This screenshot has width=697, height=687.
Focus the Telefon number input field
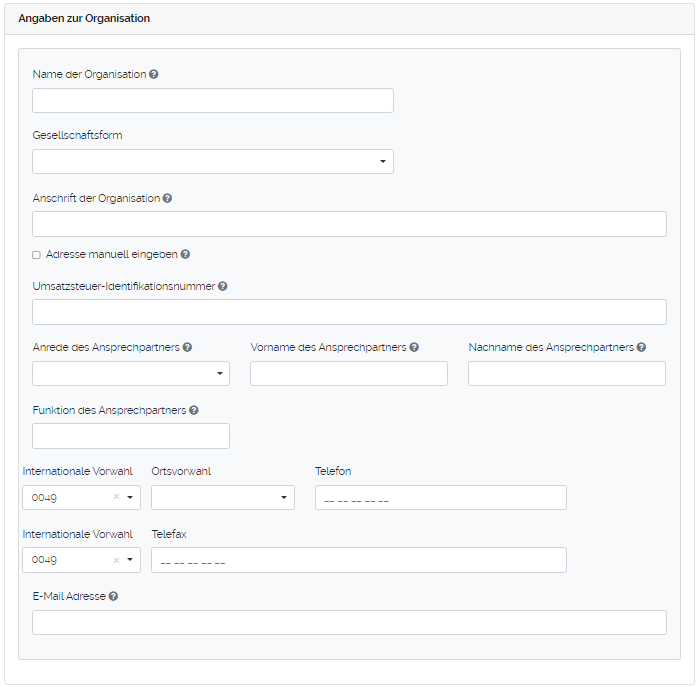[440, 498]
